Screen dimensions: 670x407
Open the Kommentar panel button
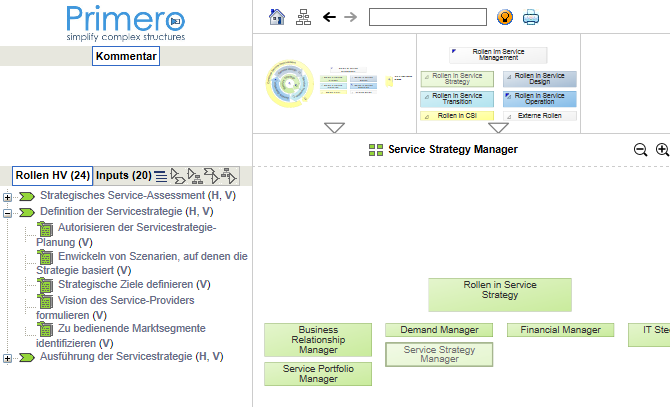126,57
